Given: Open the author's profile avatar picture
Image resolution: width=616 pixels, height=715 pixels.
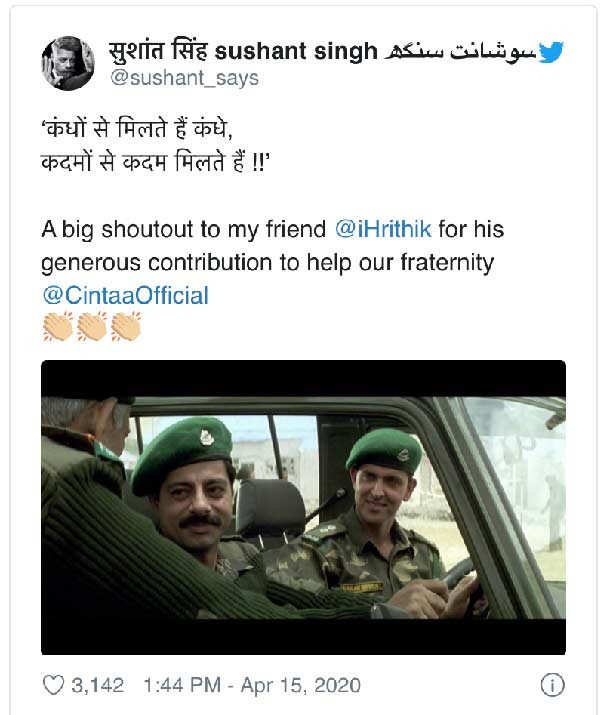Looking at the screenshot, I should pyautogui.click(x=68, y=63).
